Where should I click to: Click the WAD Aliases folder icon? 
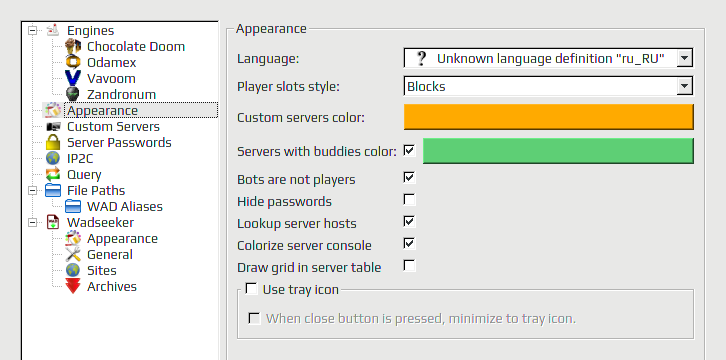73,206
